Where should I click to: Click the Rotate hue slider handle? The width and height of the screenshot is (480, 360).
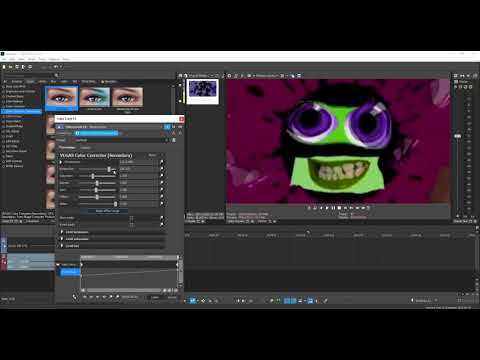[109, 169]
